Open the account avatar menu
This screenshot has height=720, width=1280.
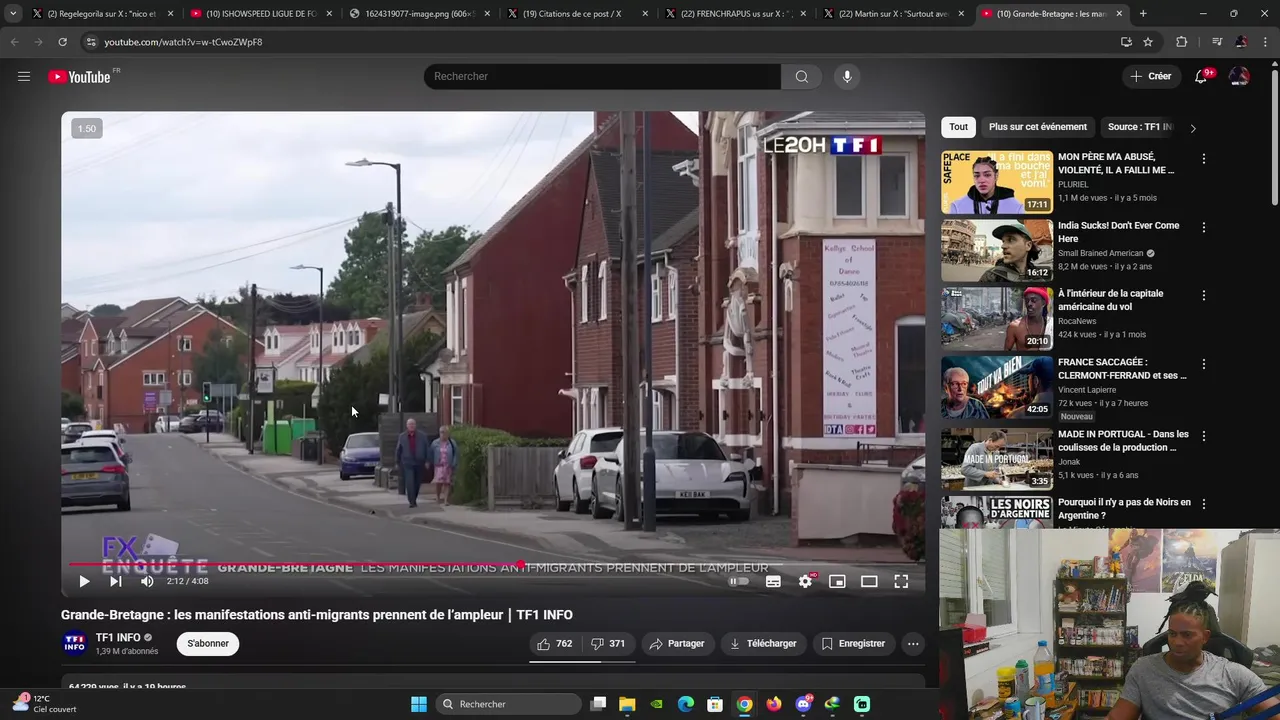1239,76
